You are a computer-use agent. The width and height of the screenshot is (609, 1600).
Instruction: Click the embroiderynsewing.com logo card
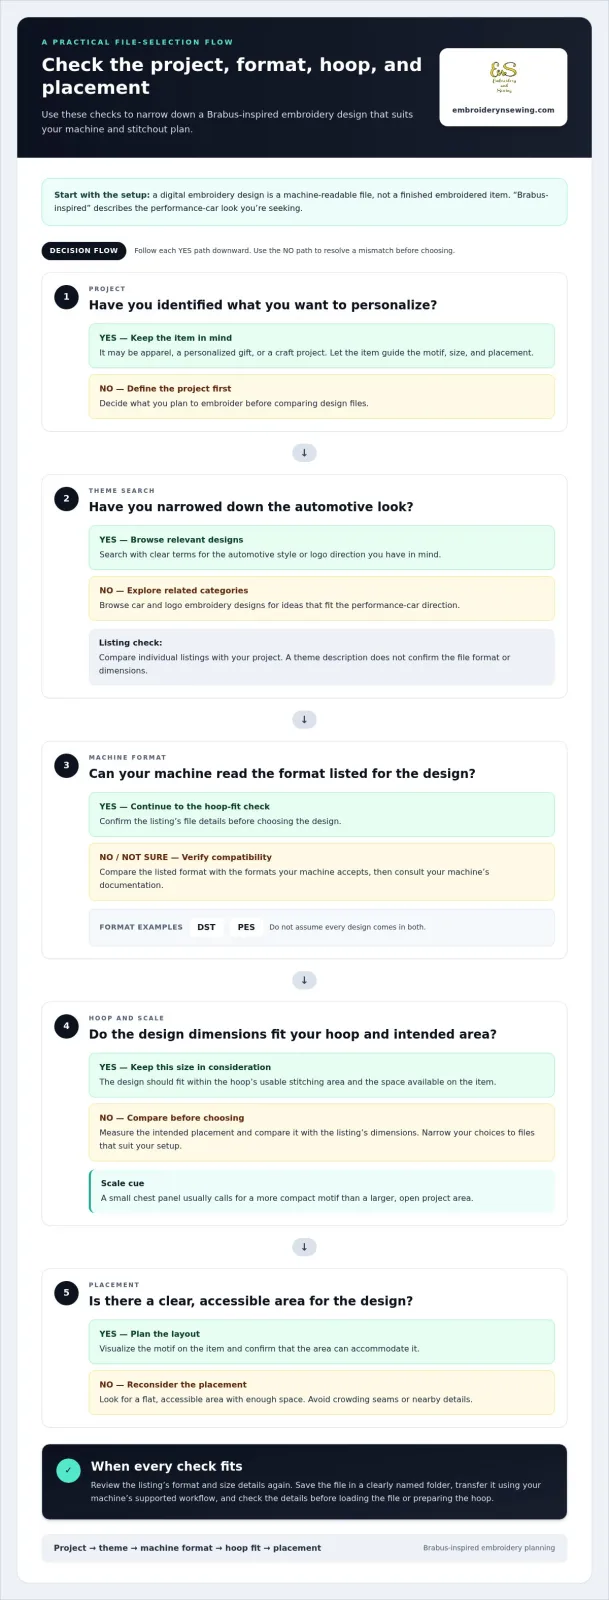[x=503, y=87]
